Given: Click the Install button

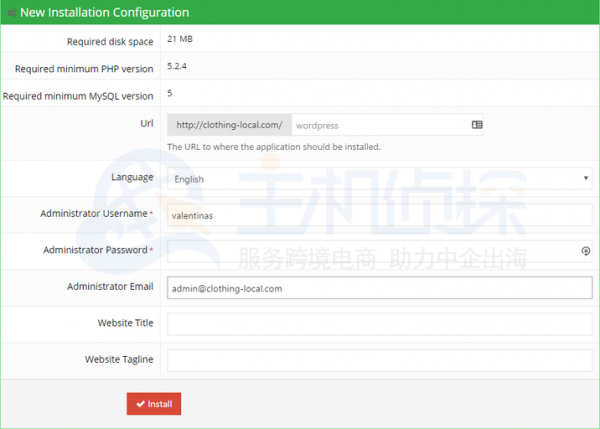Looking at the screenshot, I should (154, 404).
